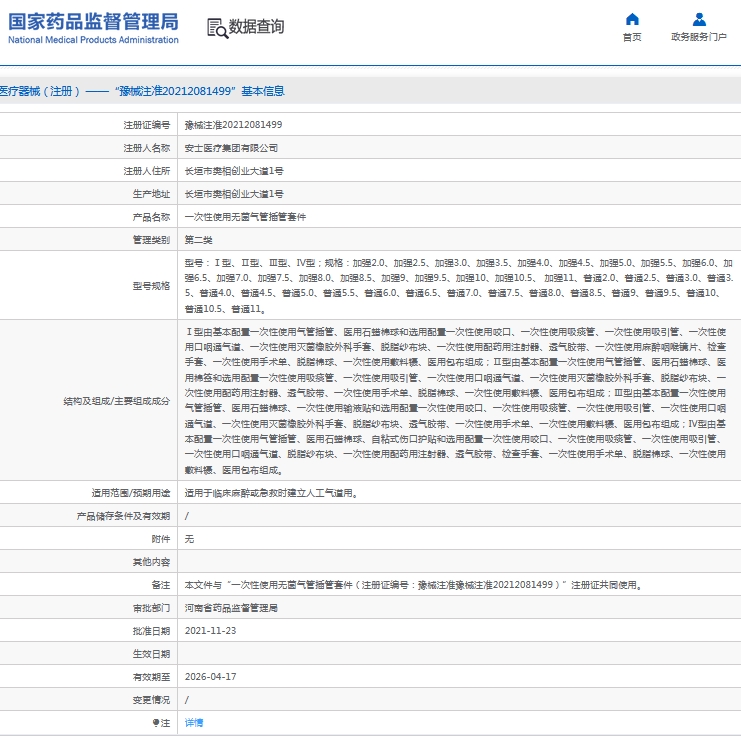The height and width of the screenshot is (736, 741).
Task: Click the 型号规格 specifications text block
Action: point(458,286)
